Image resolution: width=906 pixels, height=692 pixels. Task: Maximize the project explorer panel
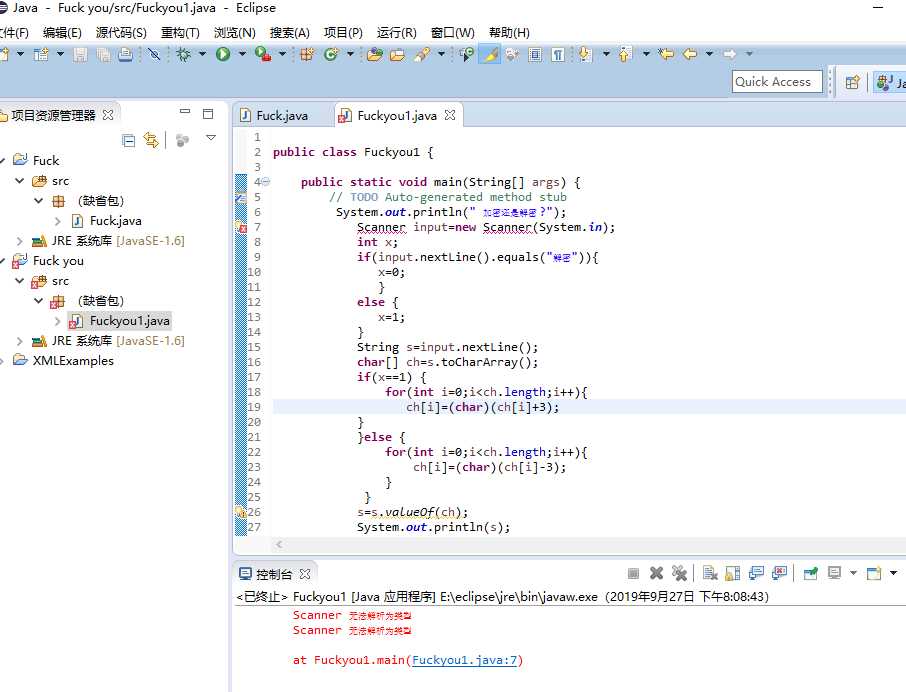208,114
